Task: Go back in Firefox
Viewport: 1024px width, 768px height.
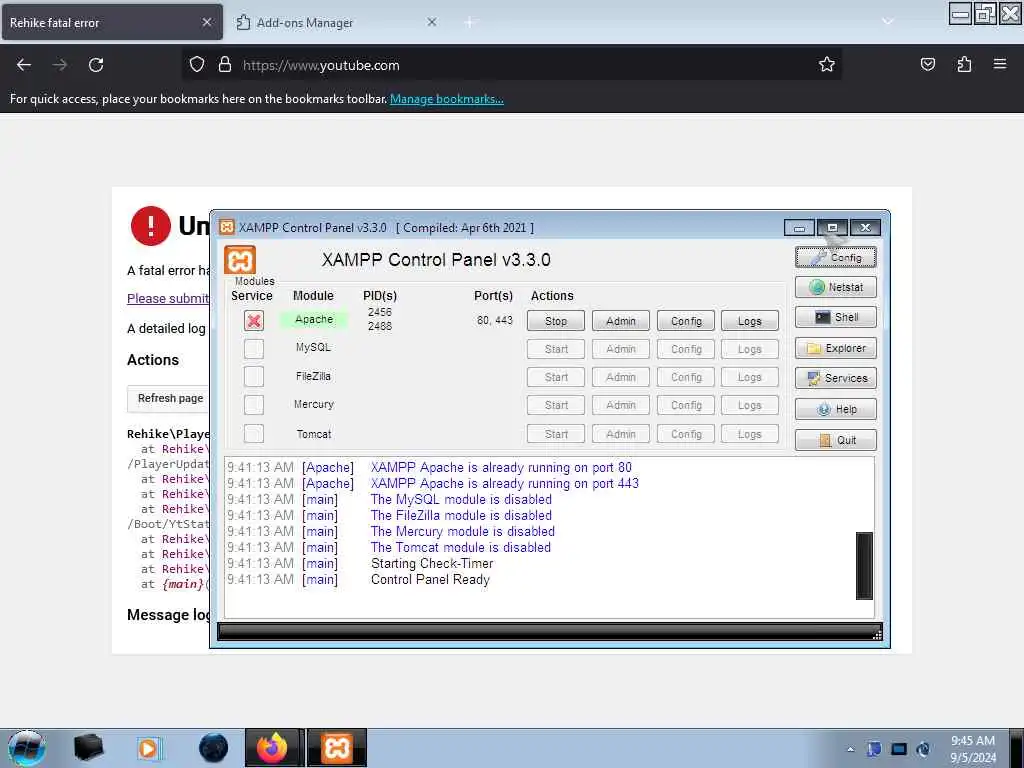Action: tap(24, 65)
